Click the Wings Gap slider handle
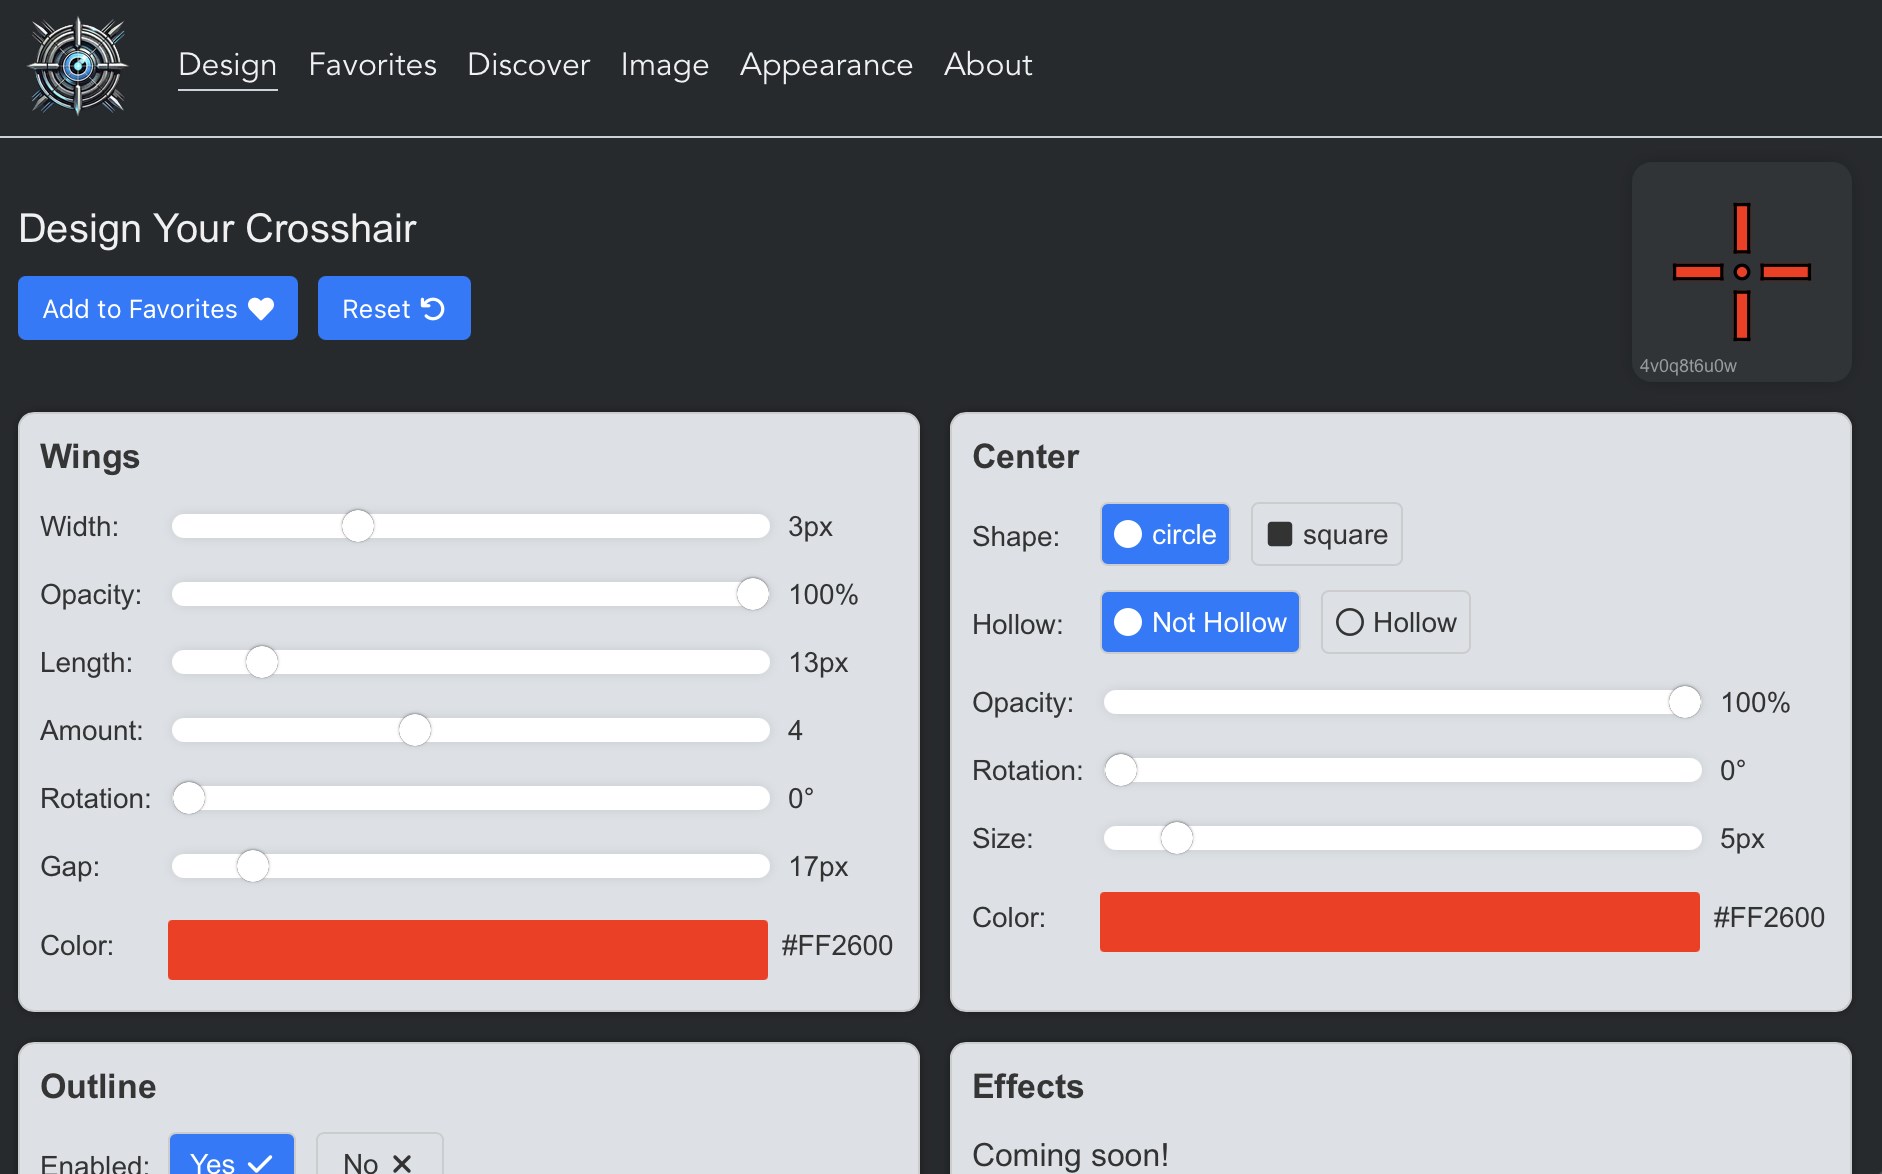Viewport: 1882px width, 1174px height. [253, 866]
